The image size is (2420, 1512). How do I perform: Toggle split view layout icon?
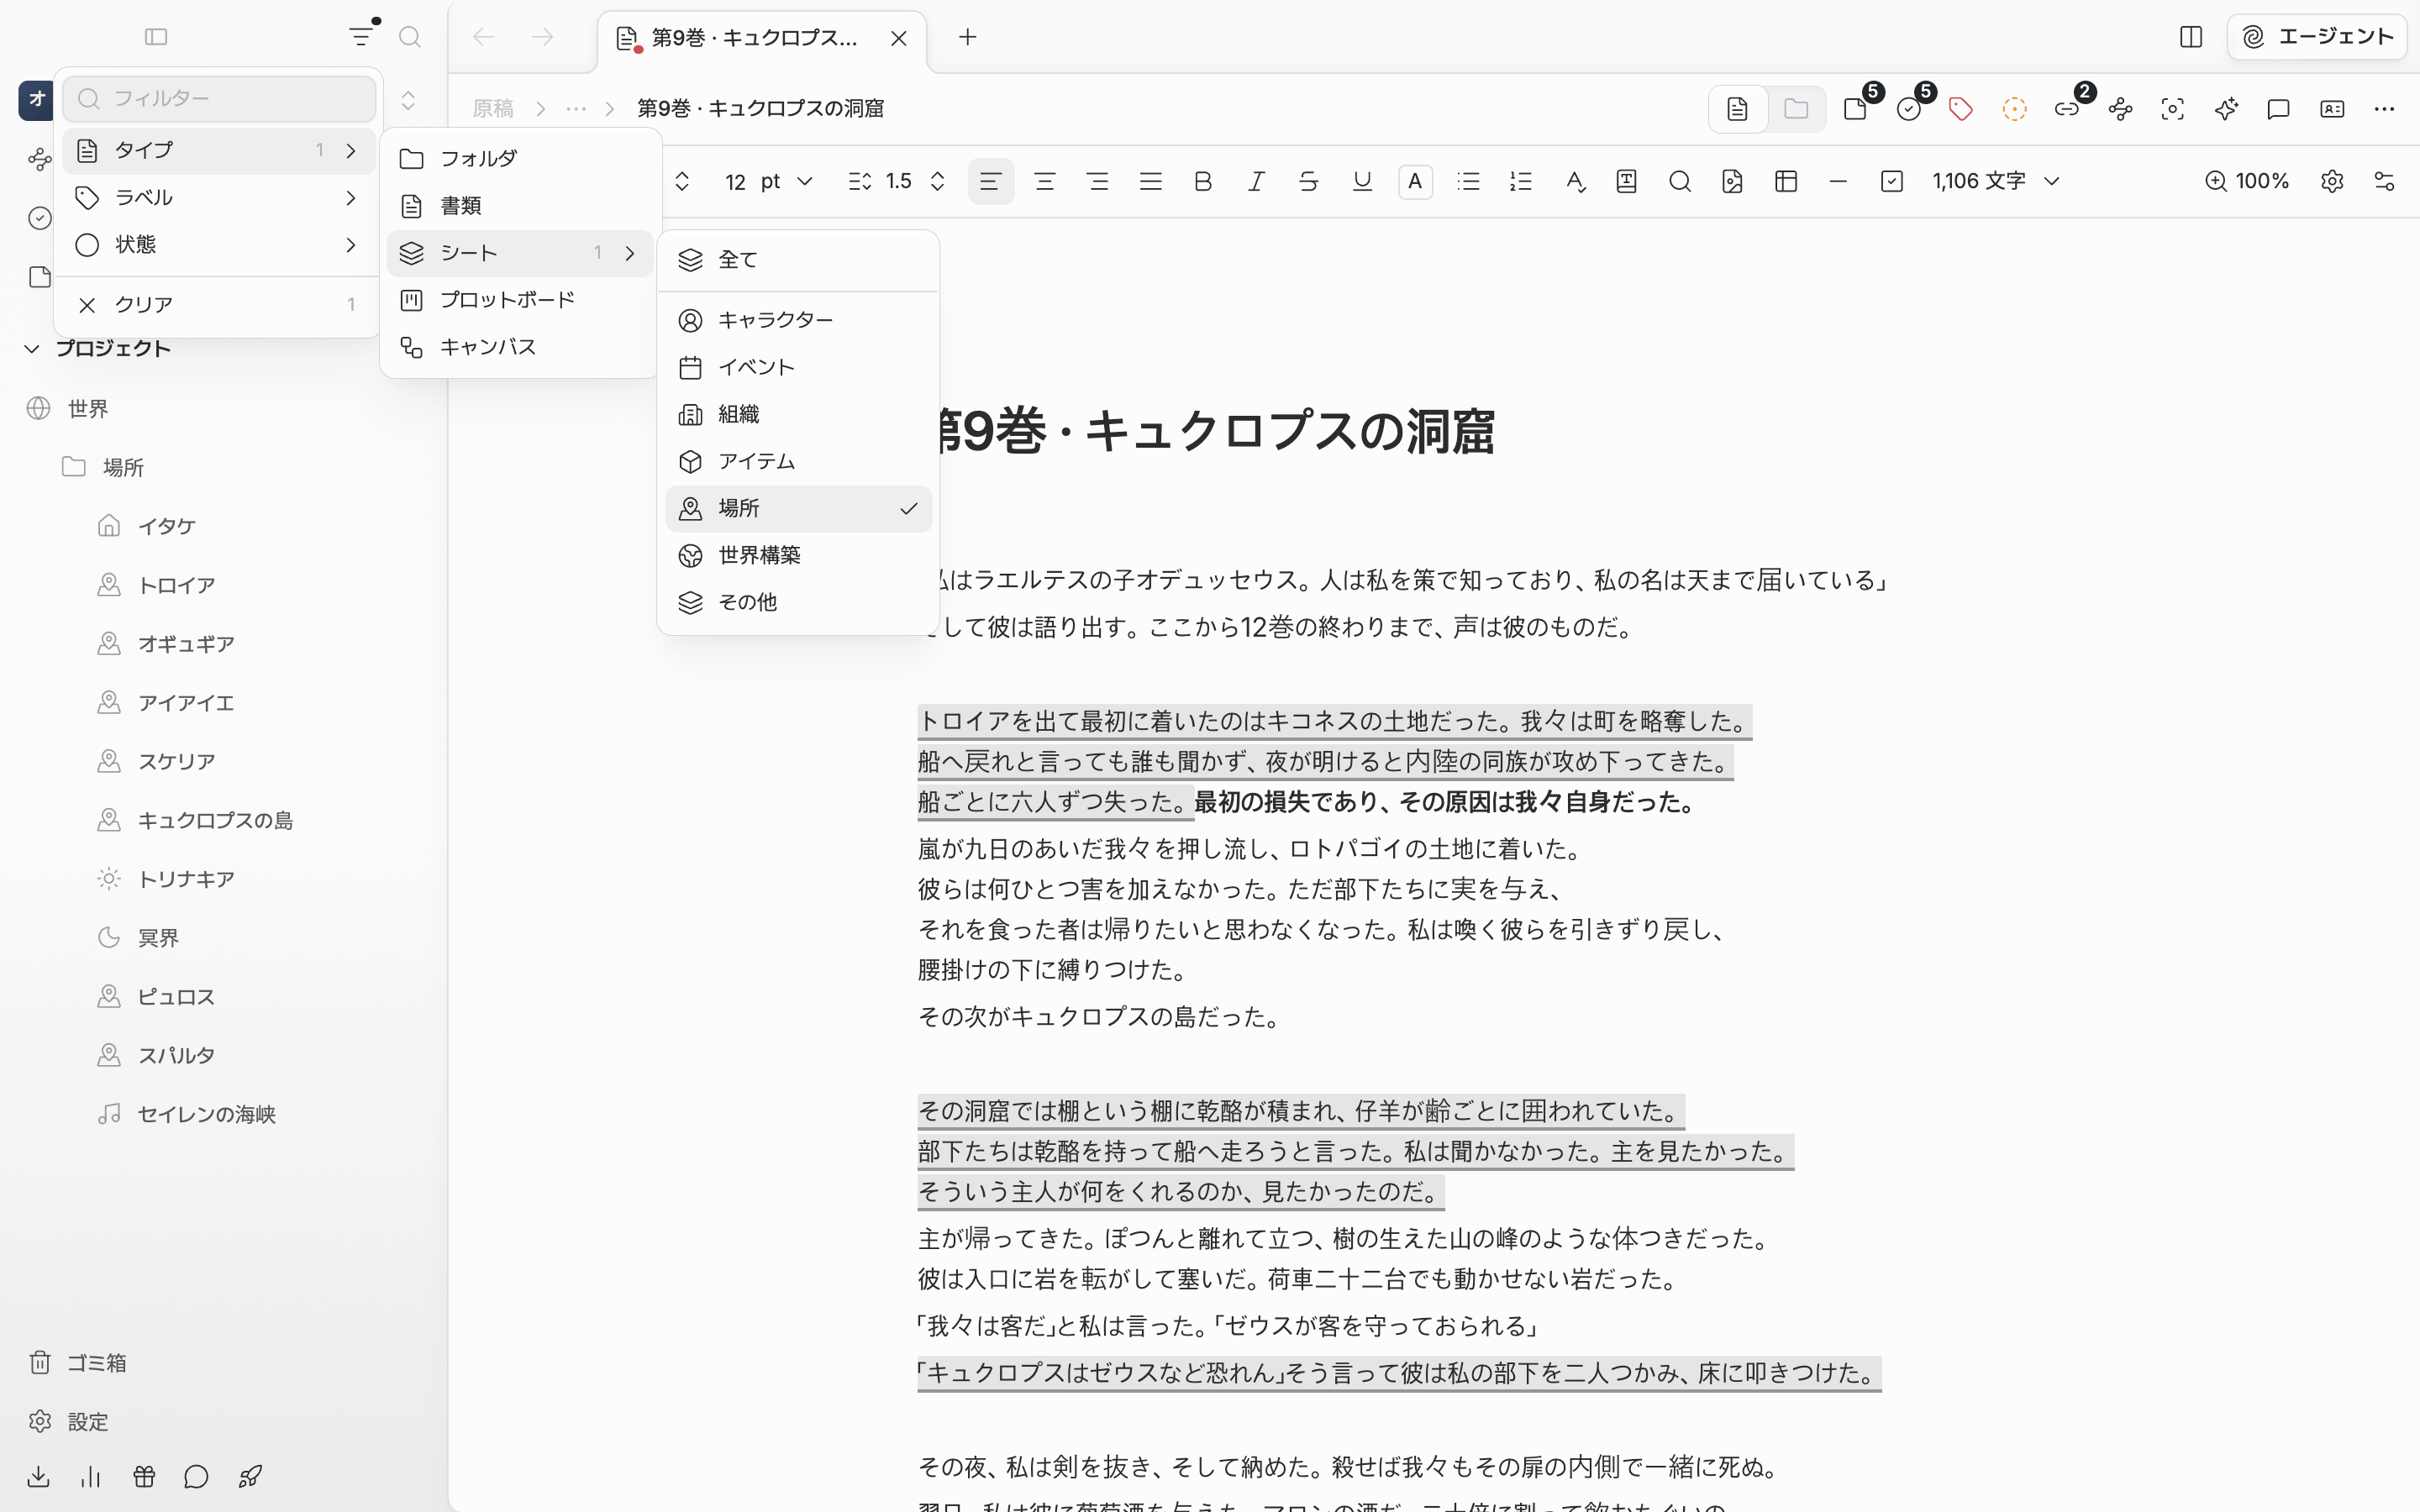click(x=2191, y=37)
